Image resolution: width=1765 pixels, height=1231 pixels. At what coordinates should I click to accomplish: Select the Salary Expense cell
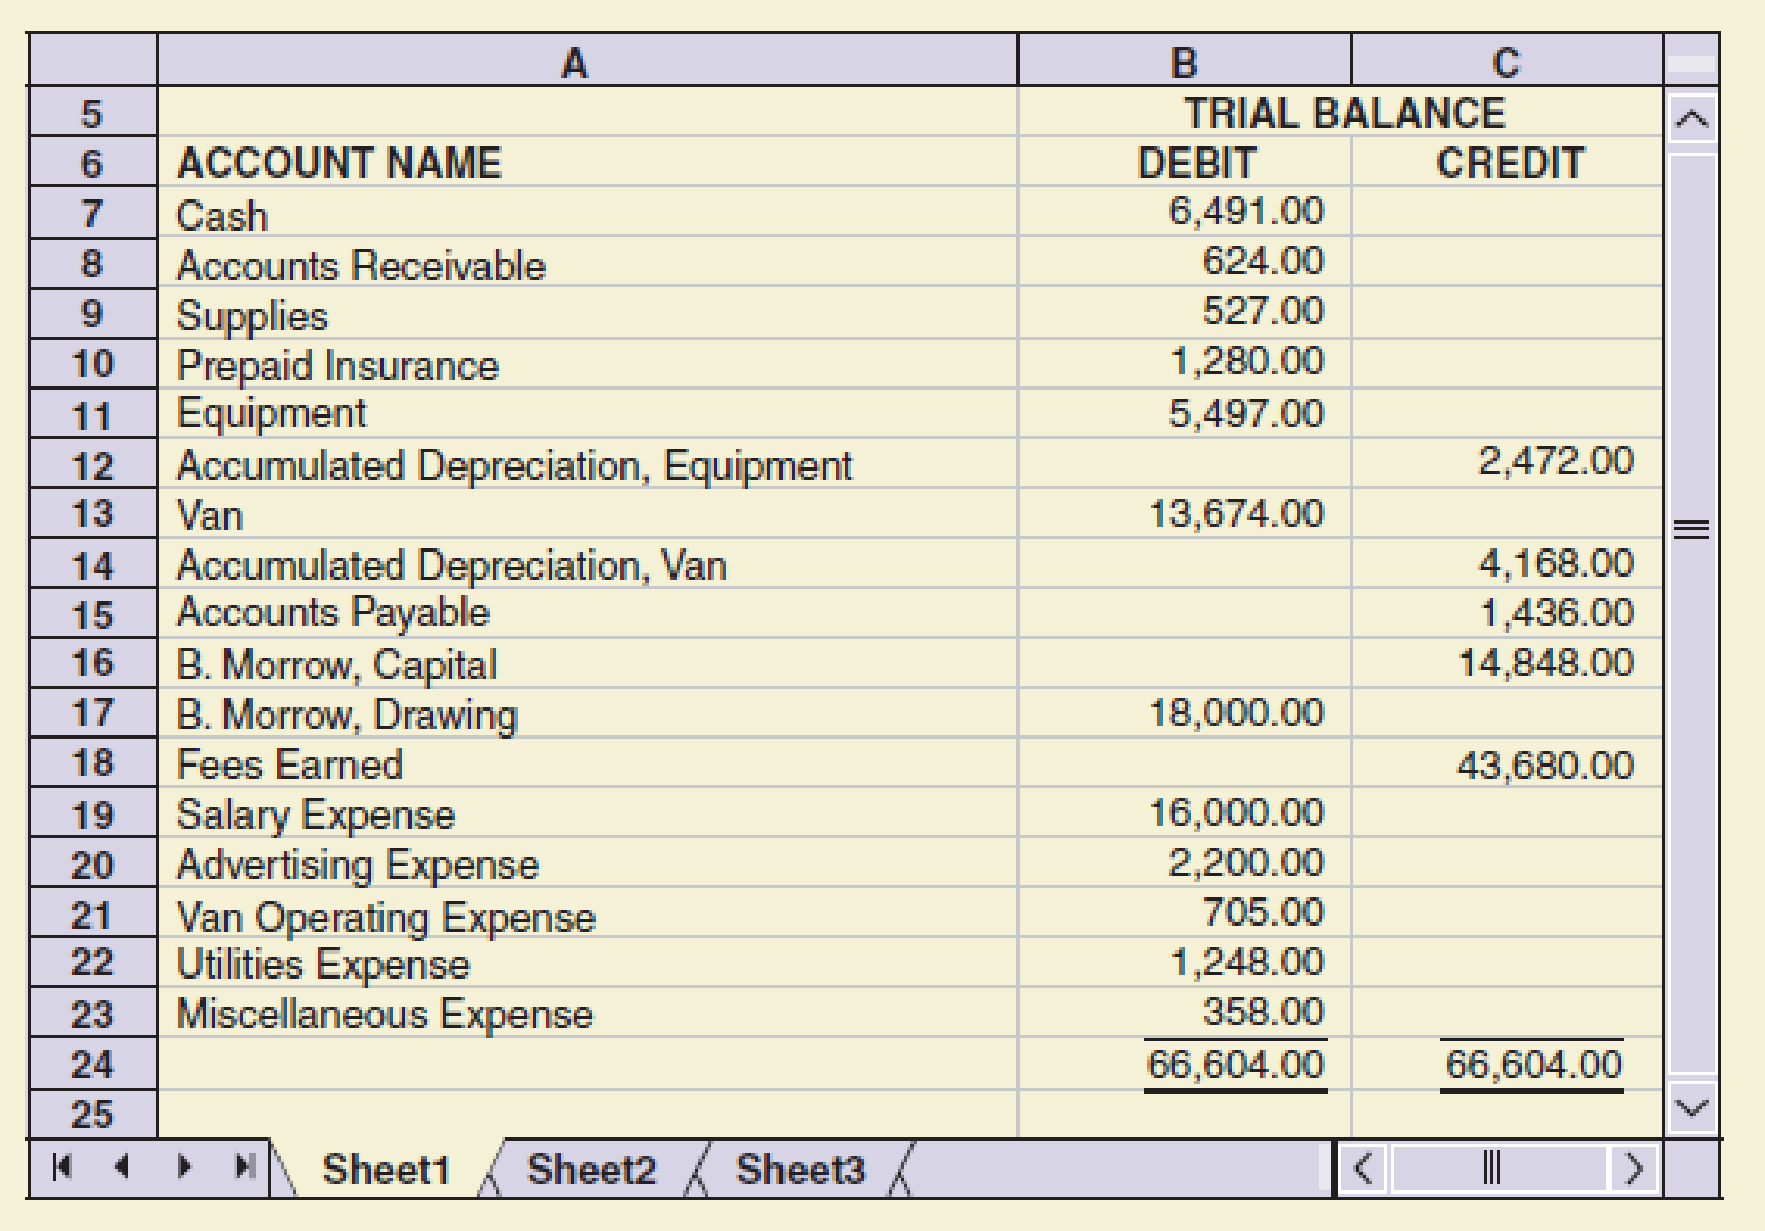coord(587,813)
